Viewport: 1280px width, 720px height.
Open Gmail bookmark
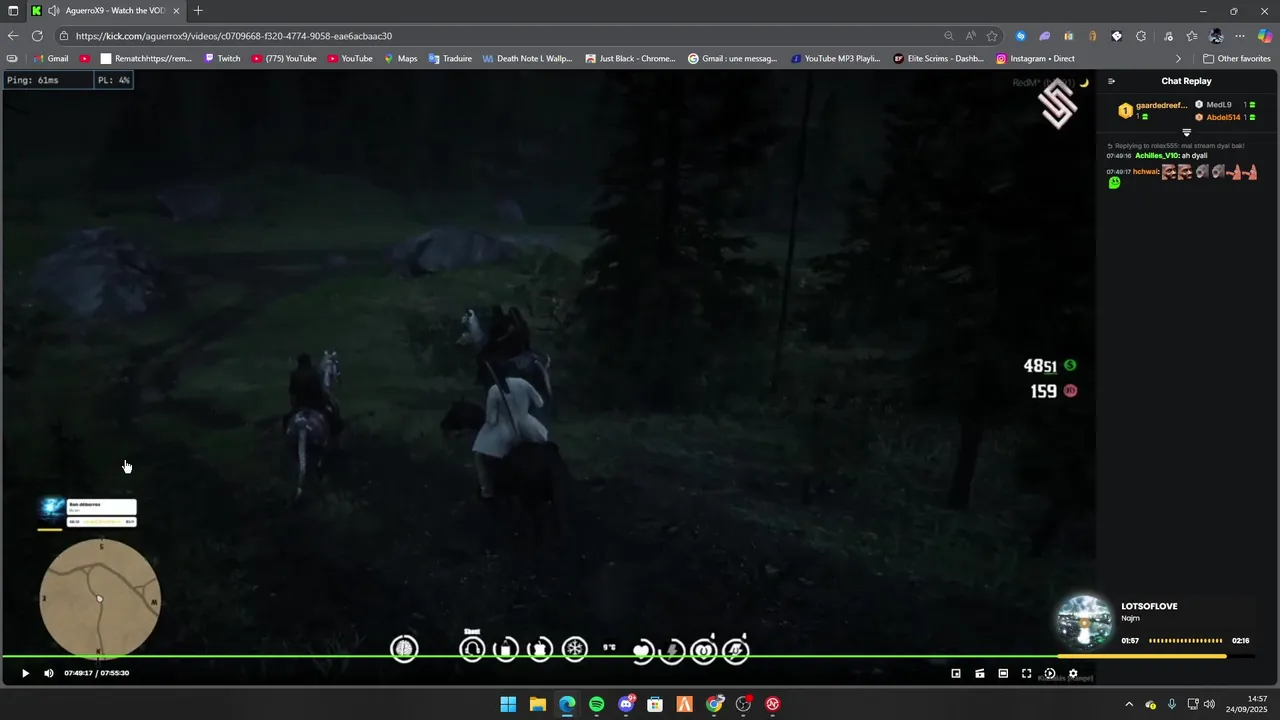(51, 59)
